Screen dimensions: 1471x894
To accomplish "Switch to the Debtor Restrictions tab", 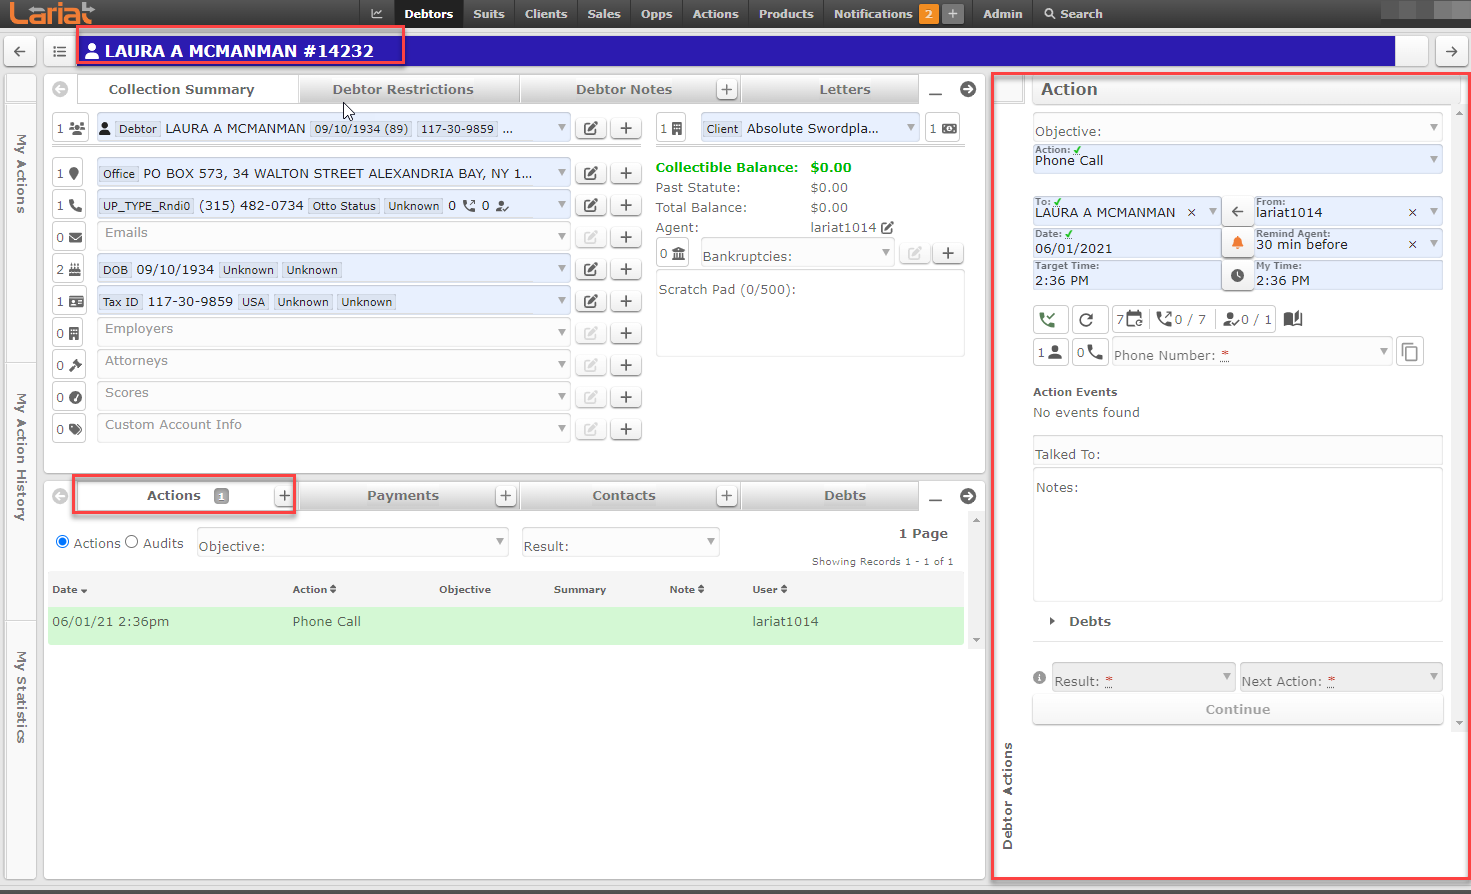I will pyautogui.click(x=403, y=89).
